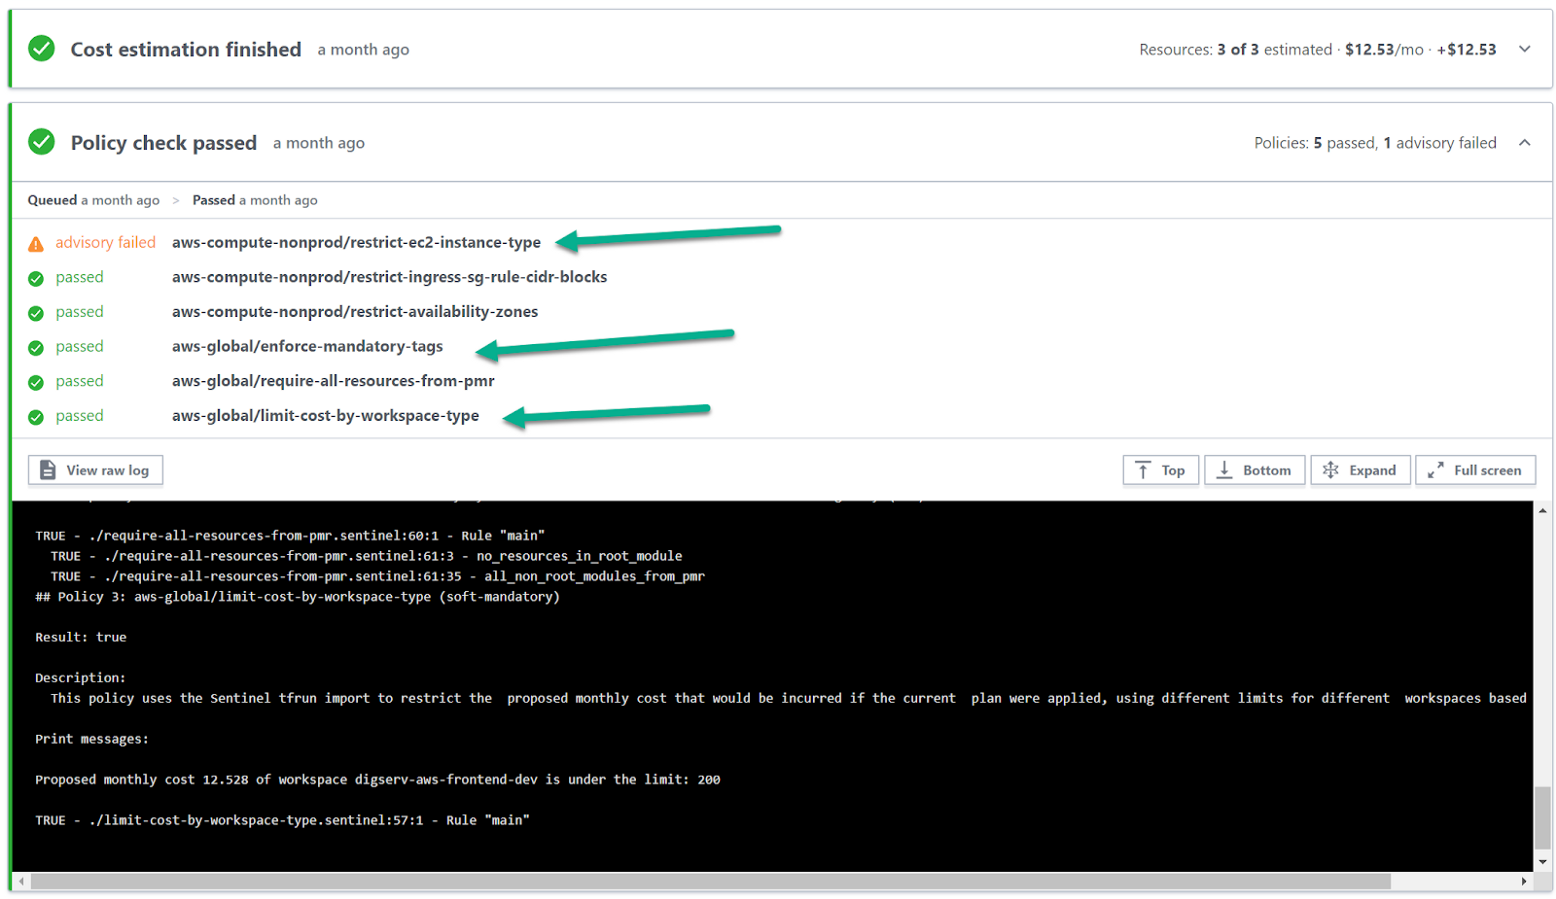Click the Passed status in breadcrumb

[x=214, y=200]
